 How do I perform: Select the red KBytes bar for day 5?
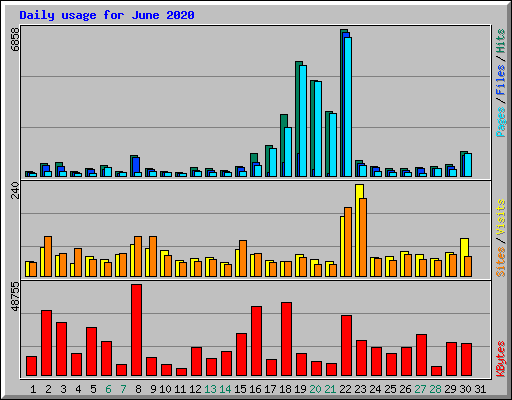(91, 352)
